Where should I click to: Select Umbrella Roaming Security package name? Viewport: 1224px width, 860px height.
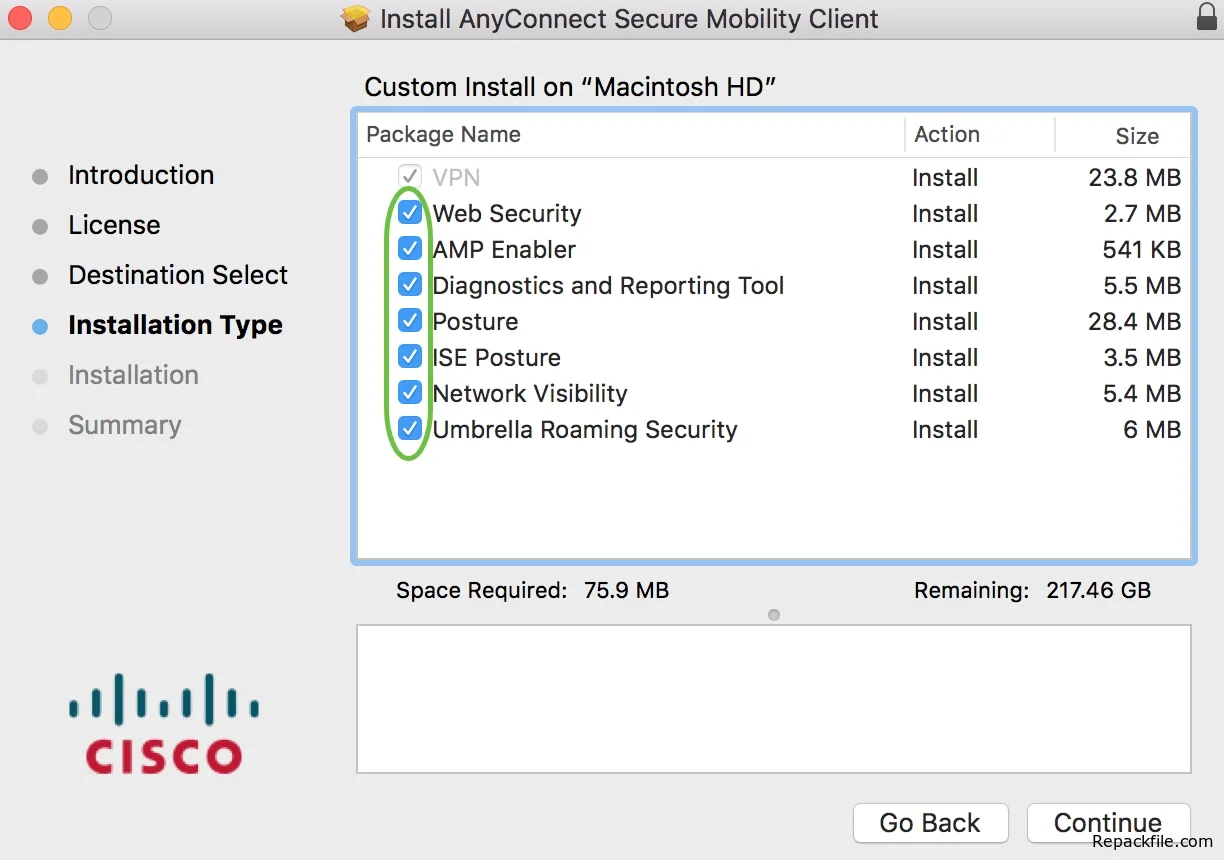pos(585,429)
